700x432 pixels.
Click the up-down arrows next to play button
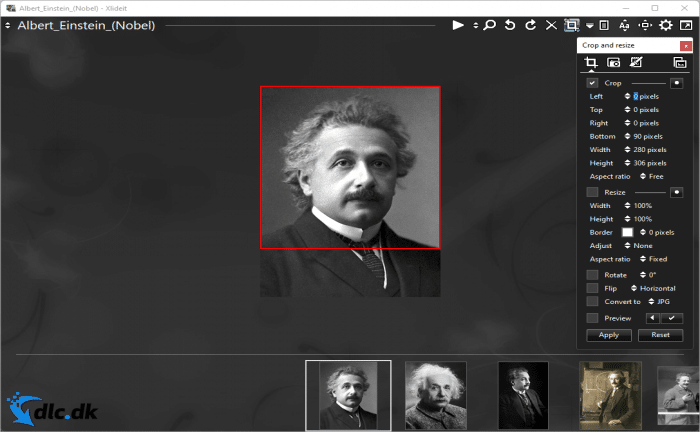[475, 26]
